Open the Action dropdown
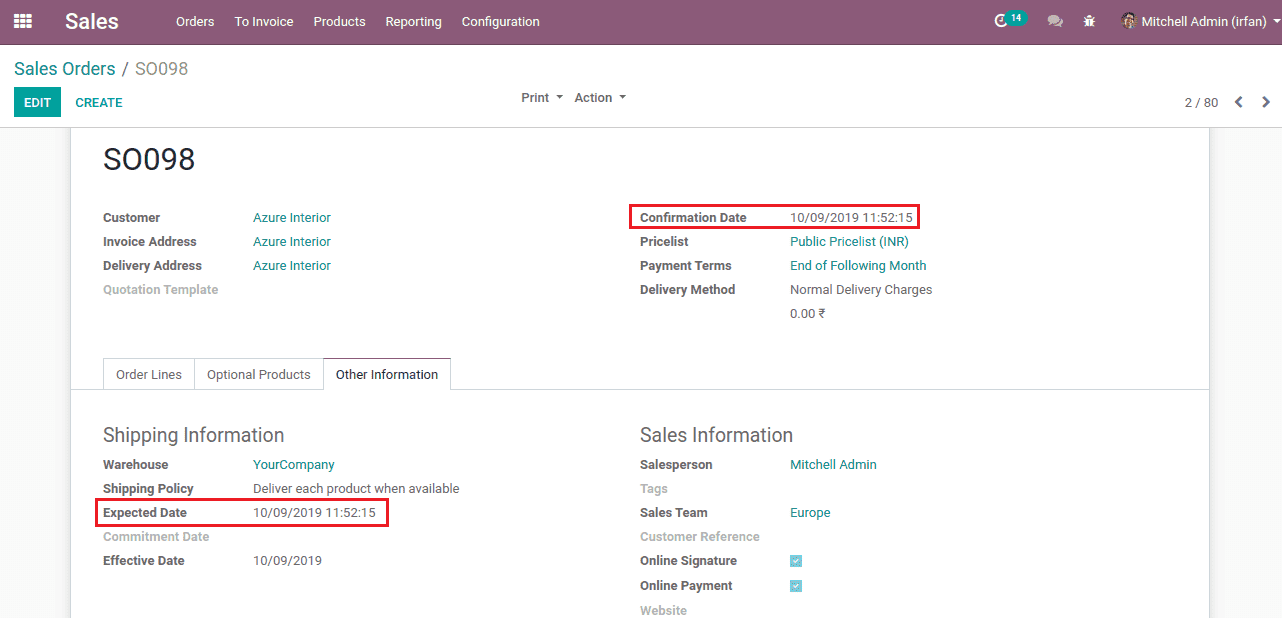This screenshot has width=1282, height=618. pyautogui.click(x=600, y=98)
